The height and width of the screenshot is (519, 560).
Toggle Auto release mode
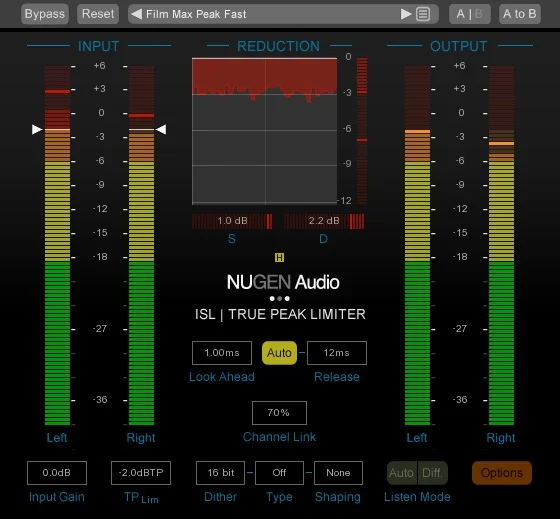279,353
